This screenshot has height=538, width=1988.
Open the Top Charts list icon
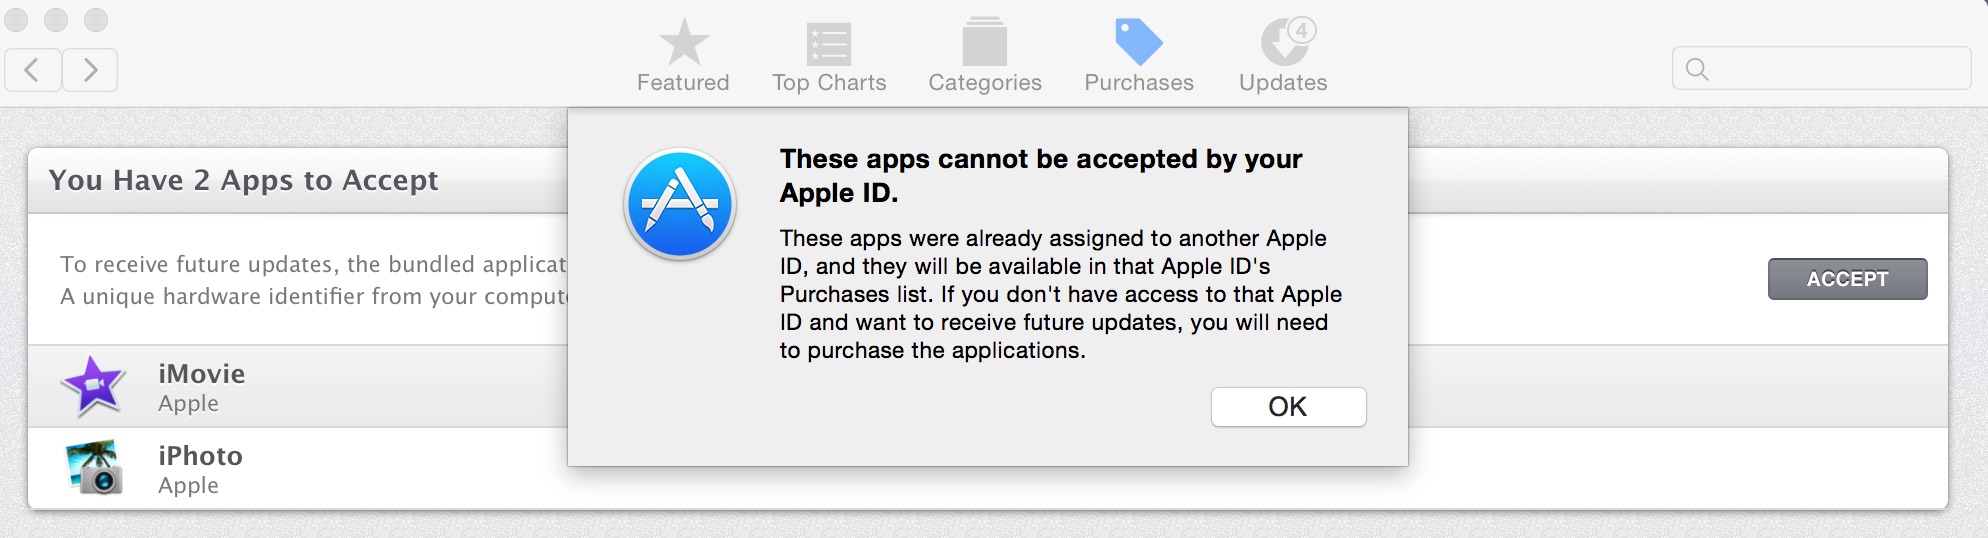829,44
